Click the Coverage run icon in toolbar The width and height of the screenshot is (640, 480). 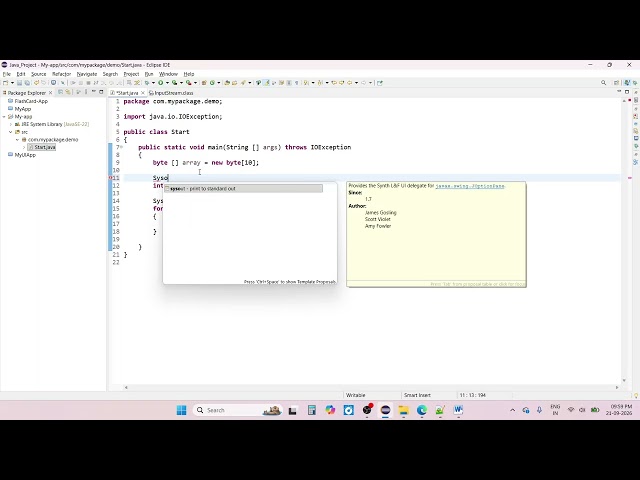(175, 83)
